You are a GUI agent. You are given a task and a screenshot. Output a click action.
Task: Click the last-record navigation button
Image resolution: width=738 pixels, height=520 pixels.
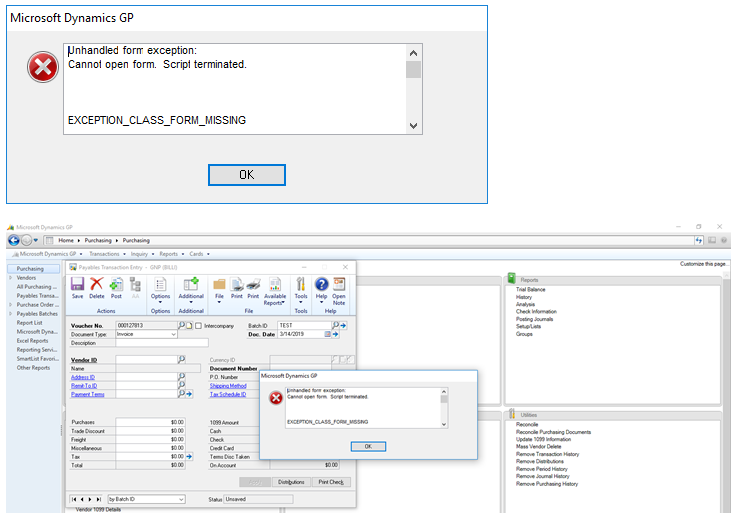tap(98, 499)
